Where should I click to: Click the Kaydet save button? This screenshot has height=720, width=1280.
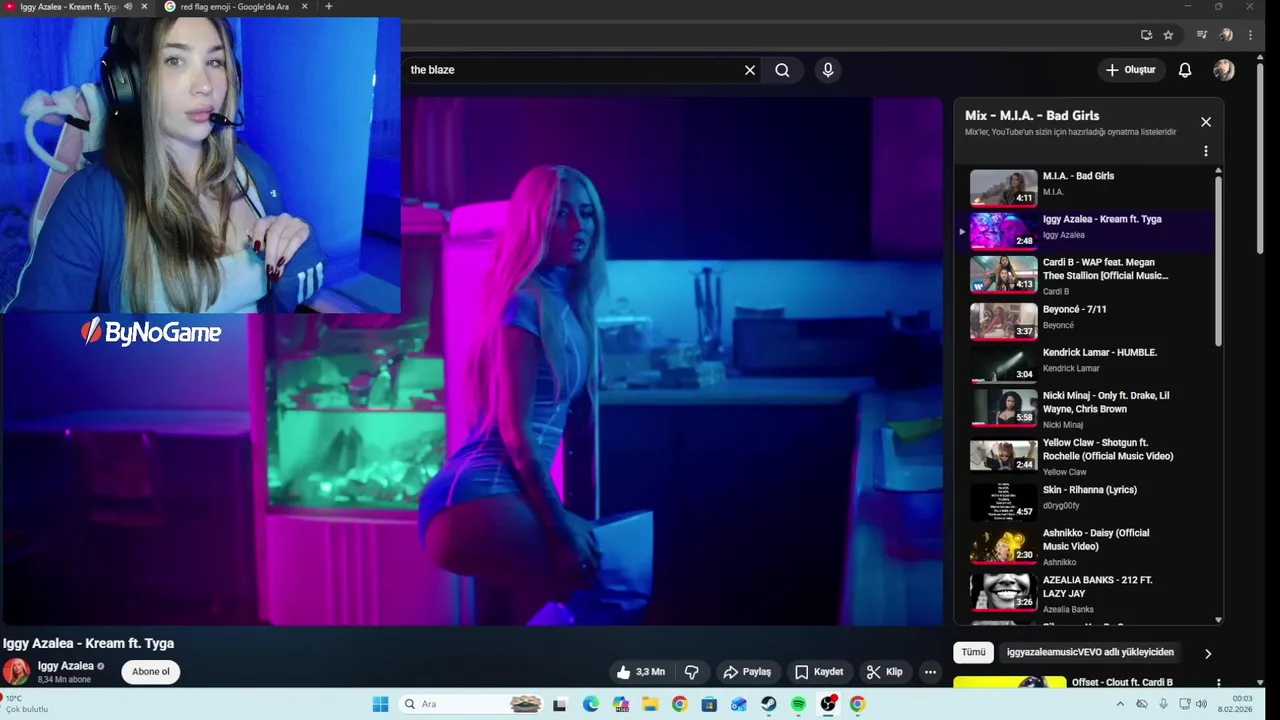coord(819,672)
